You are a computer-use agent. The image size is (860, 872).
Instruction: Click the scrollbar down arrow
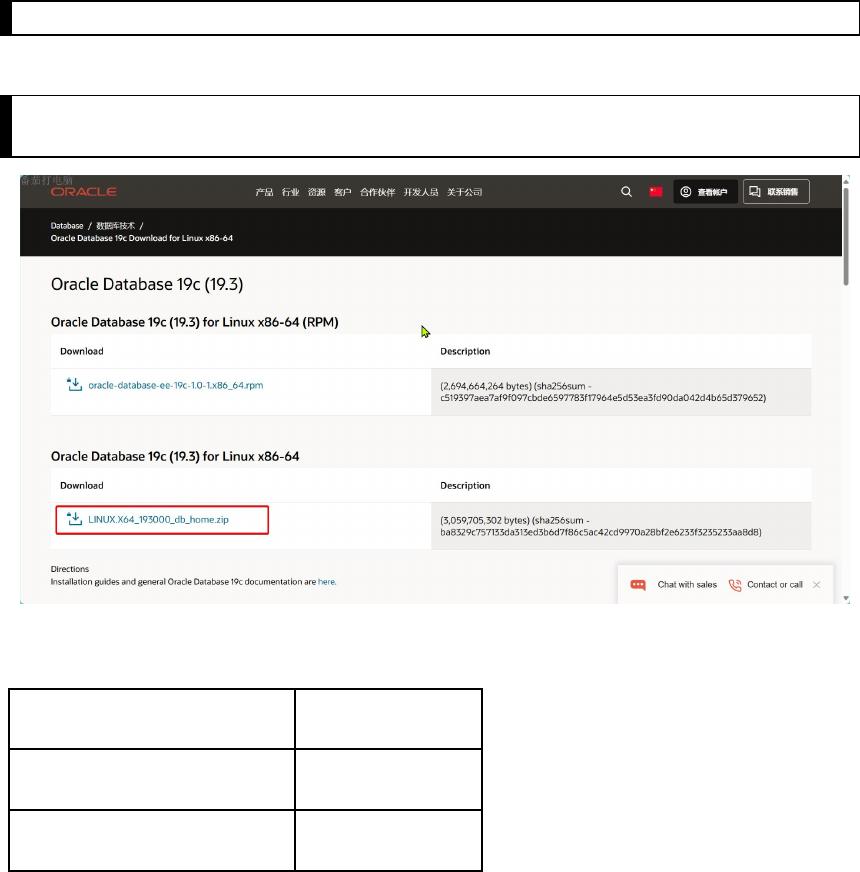tap(846, 598)
